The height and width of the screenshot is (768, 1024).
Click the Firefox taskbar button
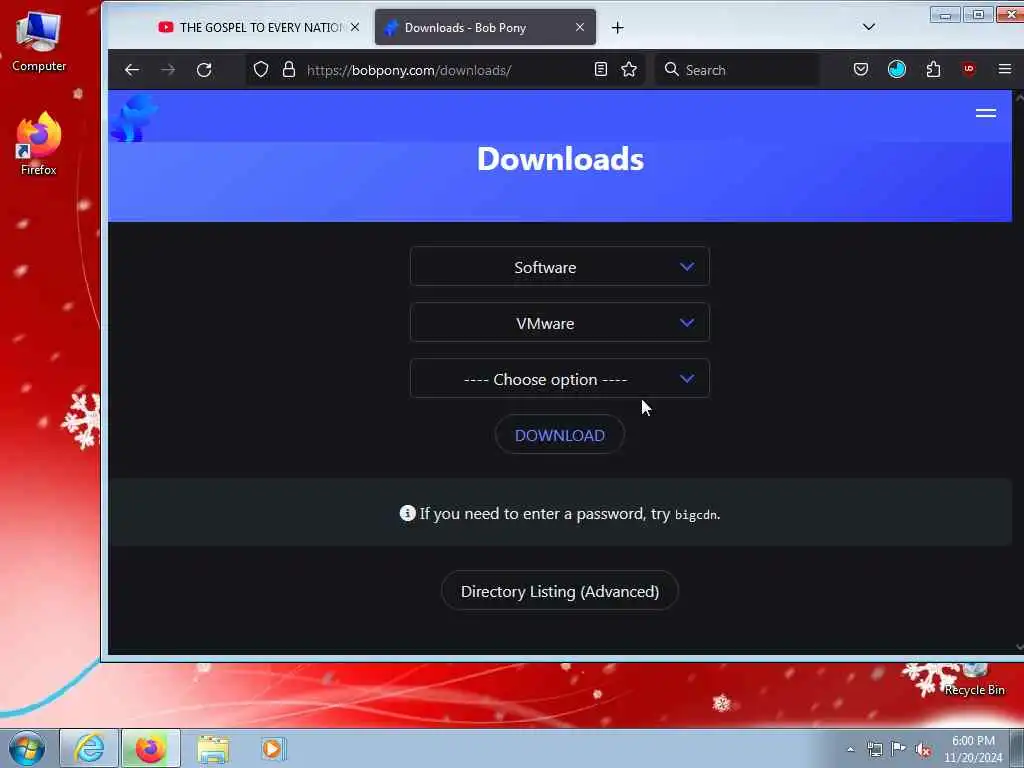(150, 748)
